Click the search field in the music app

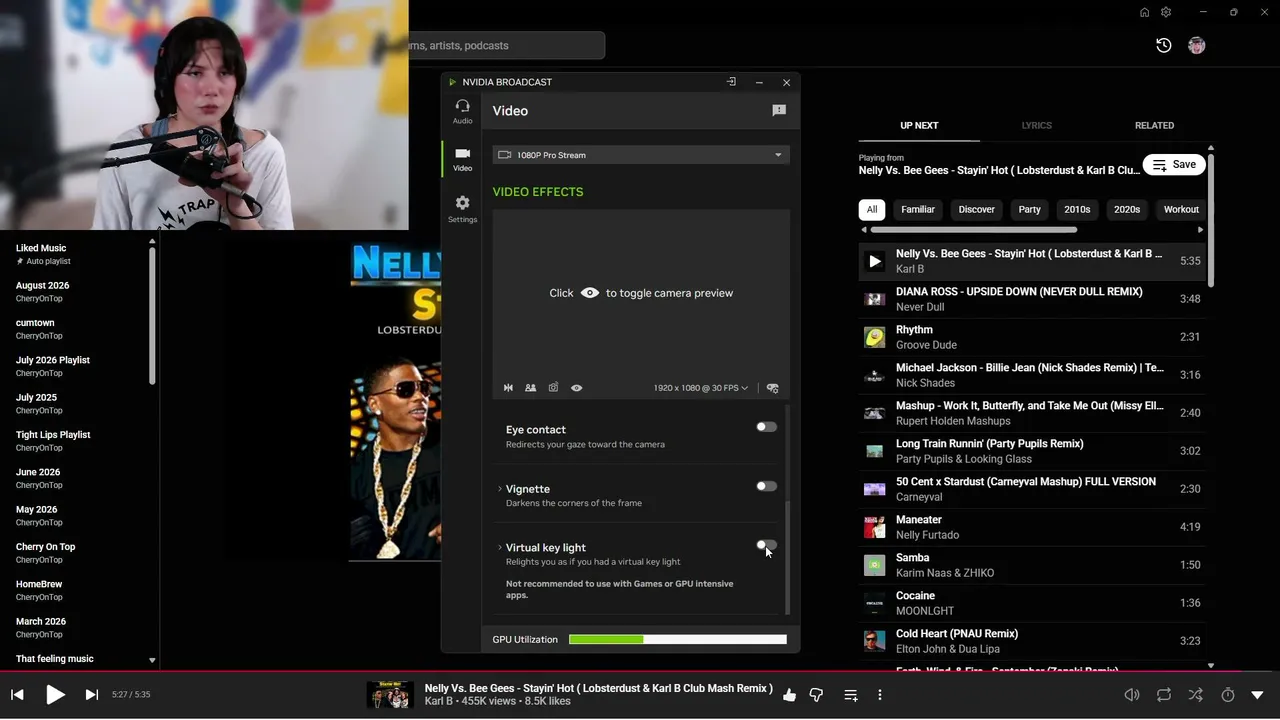pos(506,46)
